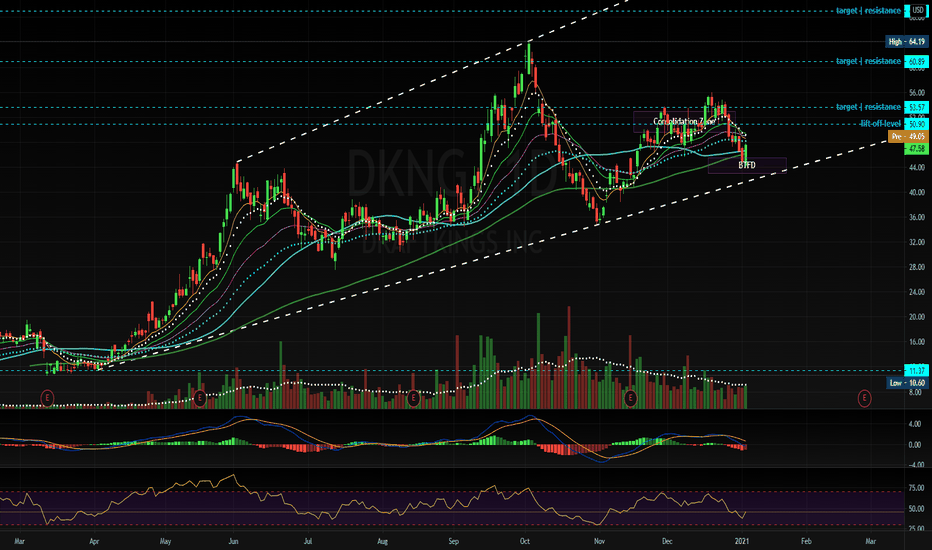Open the future earnings E marker near late February

coord(864,398)
